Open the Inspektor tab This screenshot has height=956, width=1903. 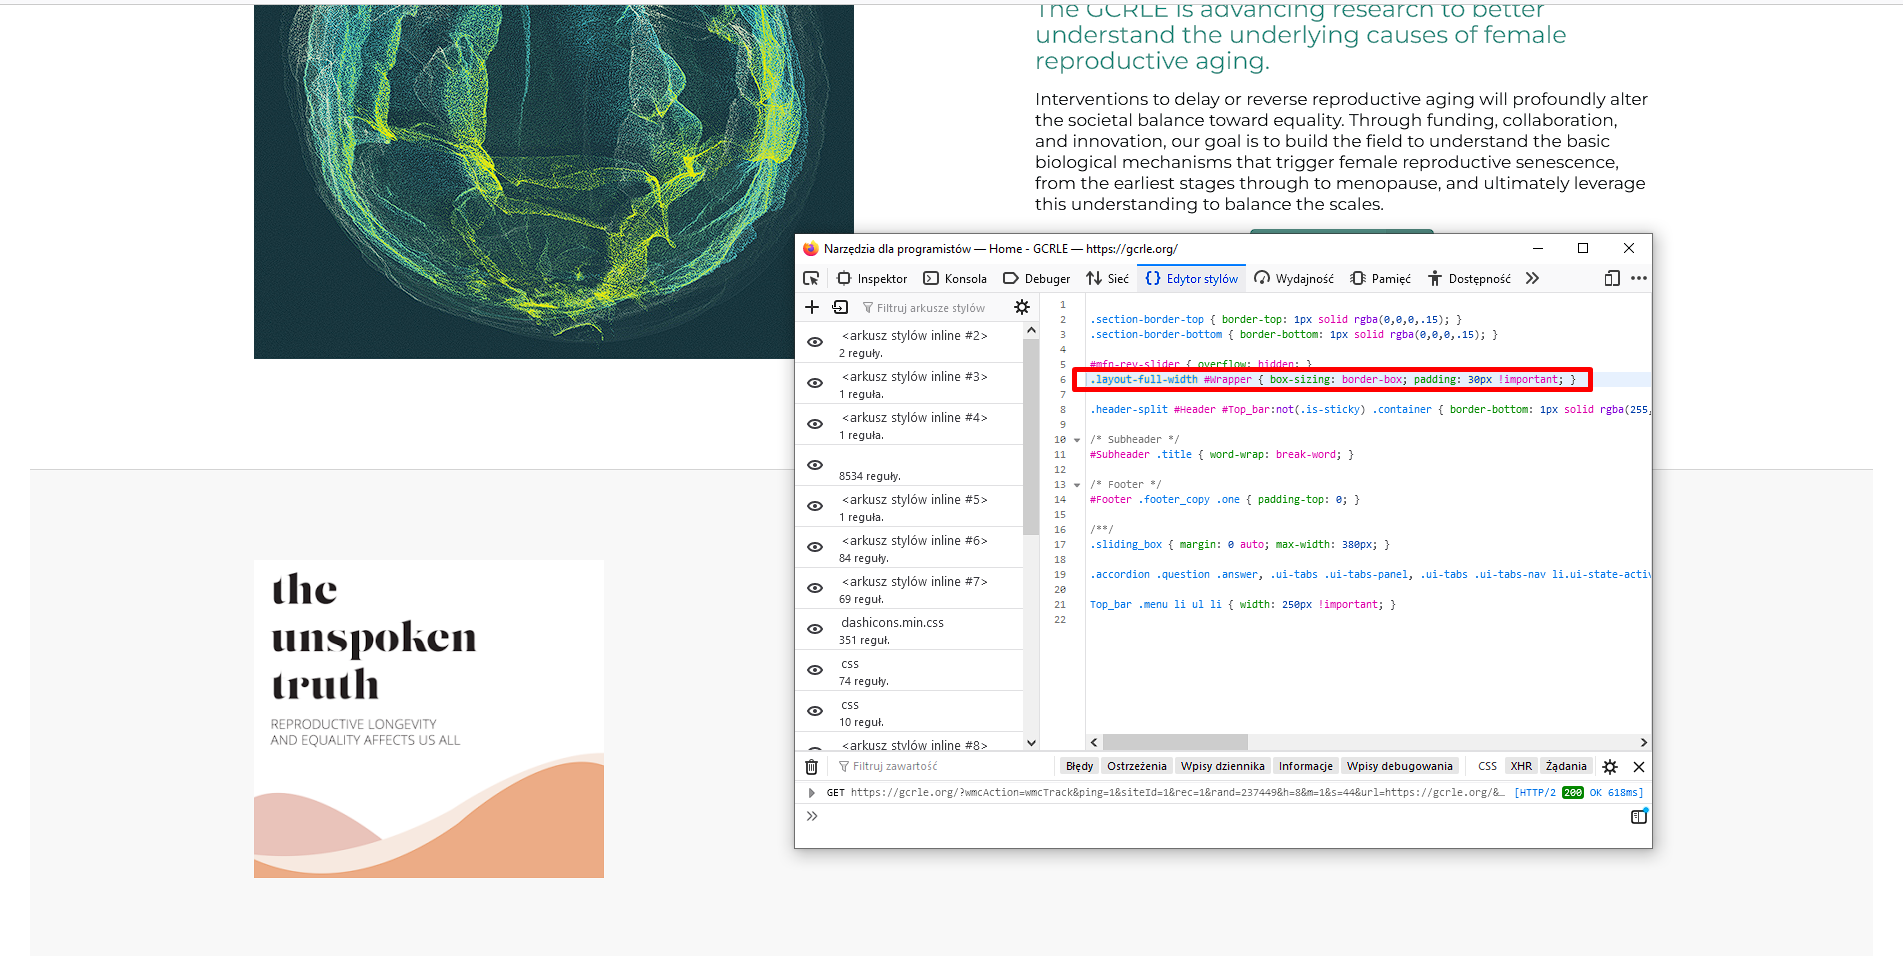coord(872,278)
